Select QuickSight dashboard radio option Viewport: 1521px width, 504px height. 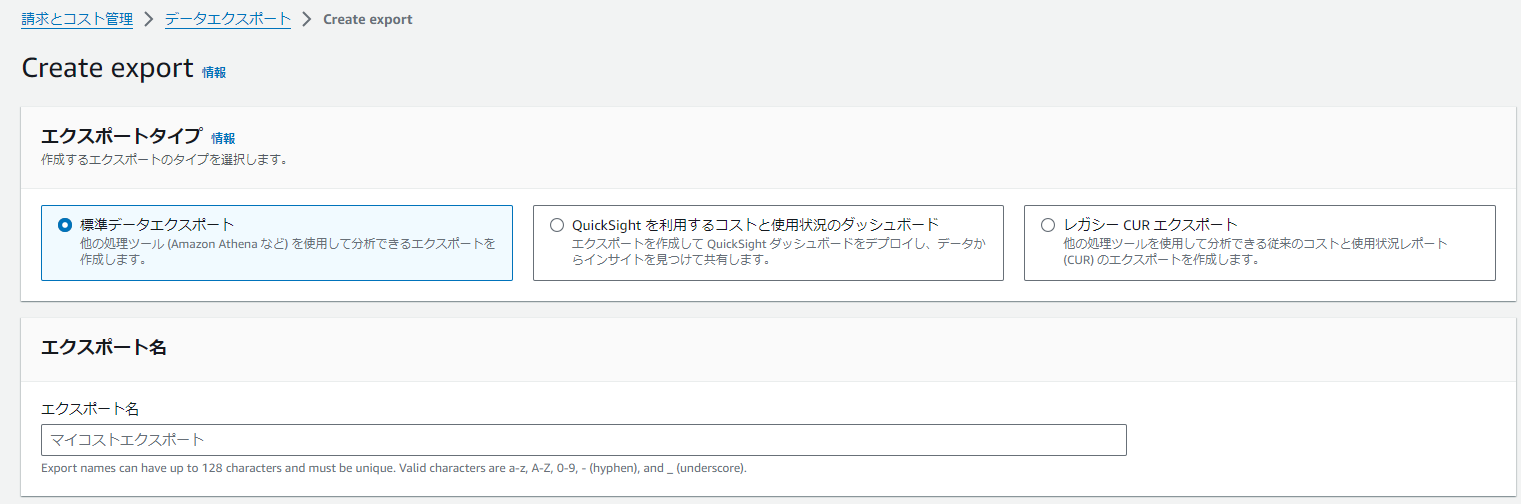pyautogui.click(x=557, y=225)
